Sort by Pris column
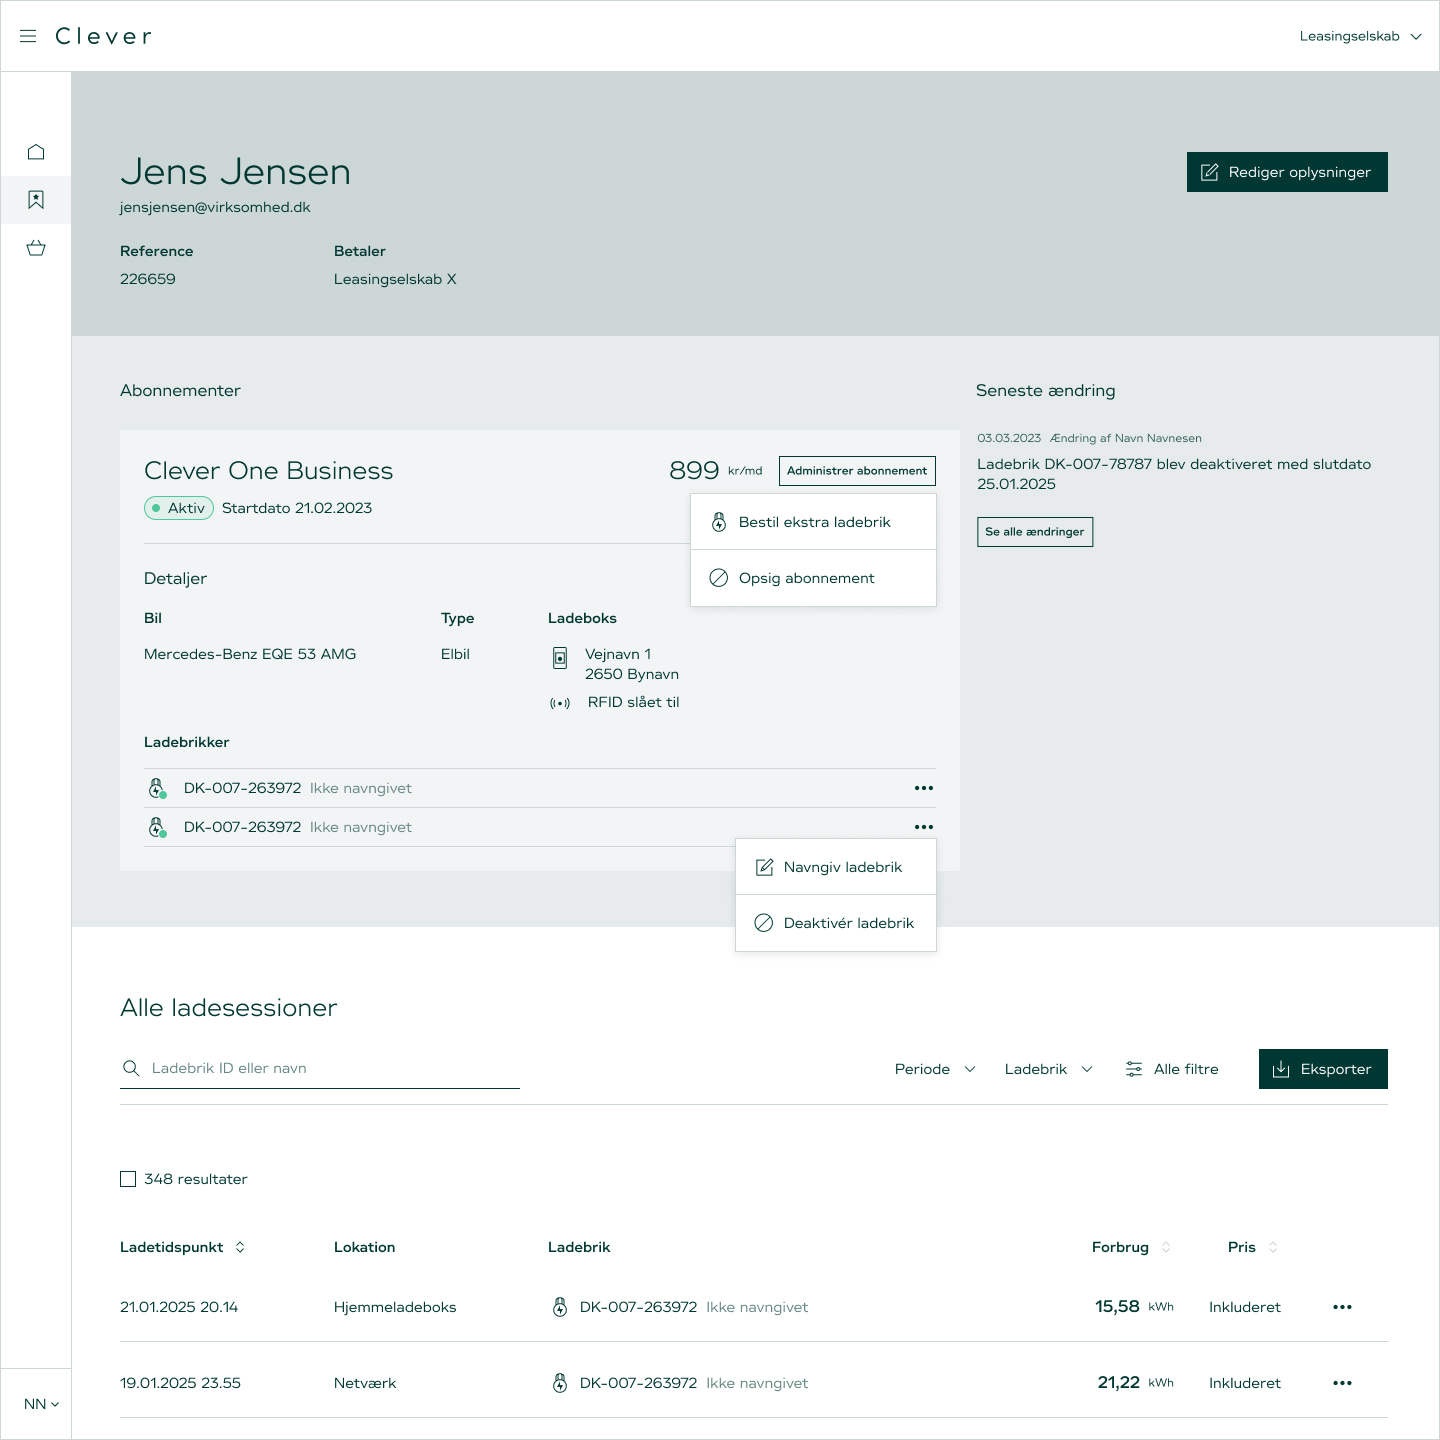Viewport: 1440px width, 1440px height. 1273,1247
